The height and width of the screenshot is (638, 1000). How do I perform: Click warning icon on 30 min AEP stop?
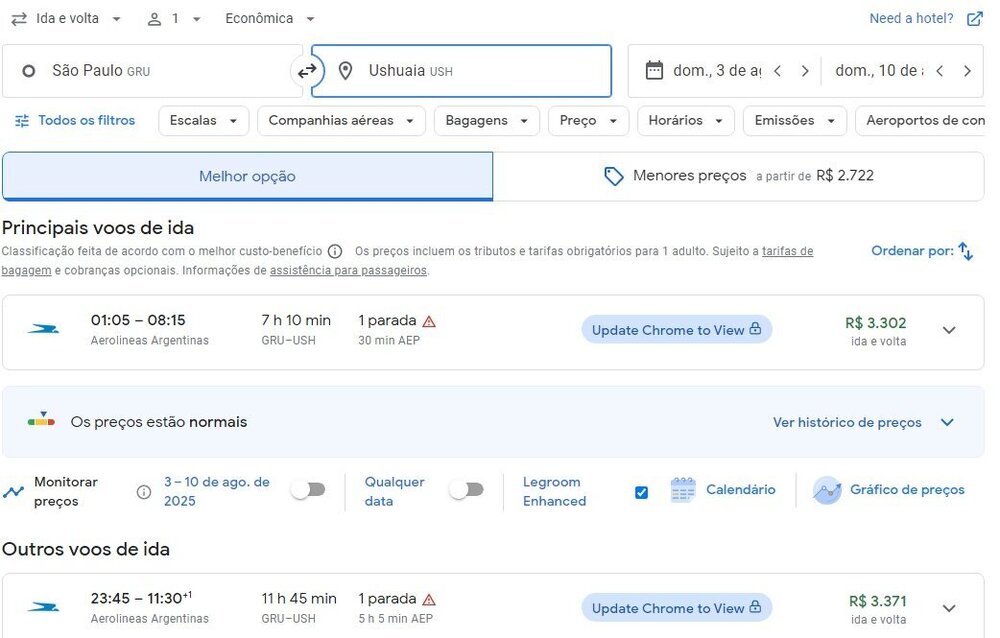[429, 321]
